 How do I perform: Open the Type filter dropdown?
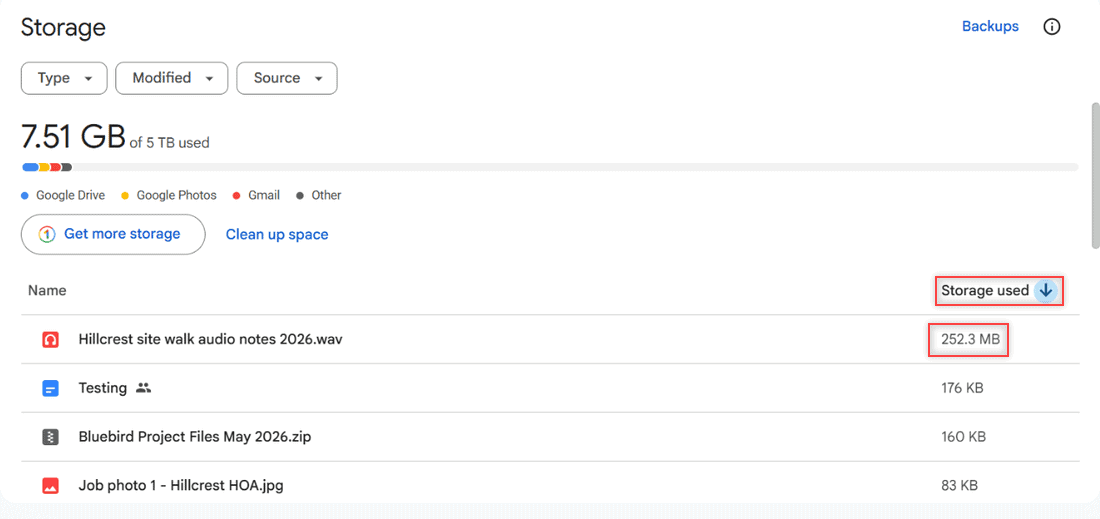(64, 78)
